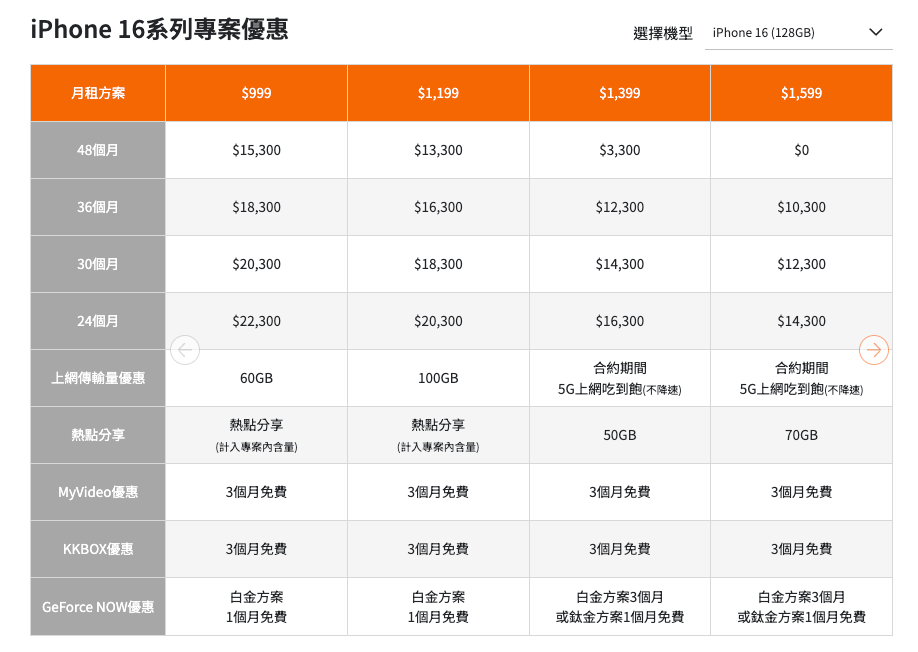
Task: Click the 熱點分享 row label in gray column
Action: coord(98,435)
